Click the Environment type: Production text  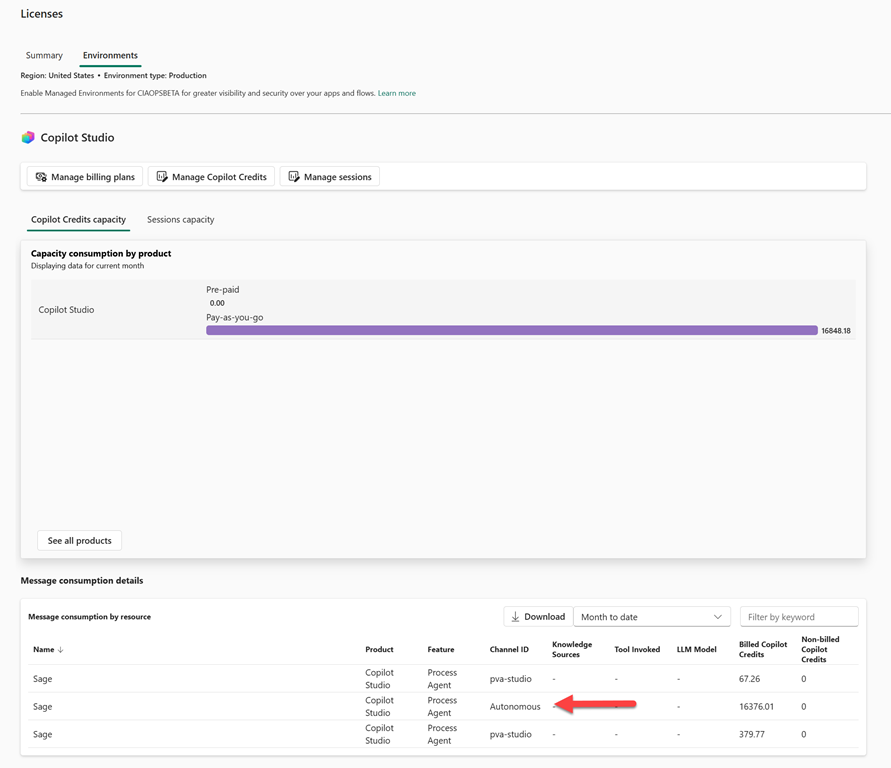click(155, 75)
